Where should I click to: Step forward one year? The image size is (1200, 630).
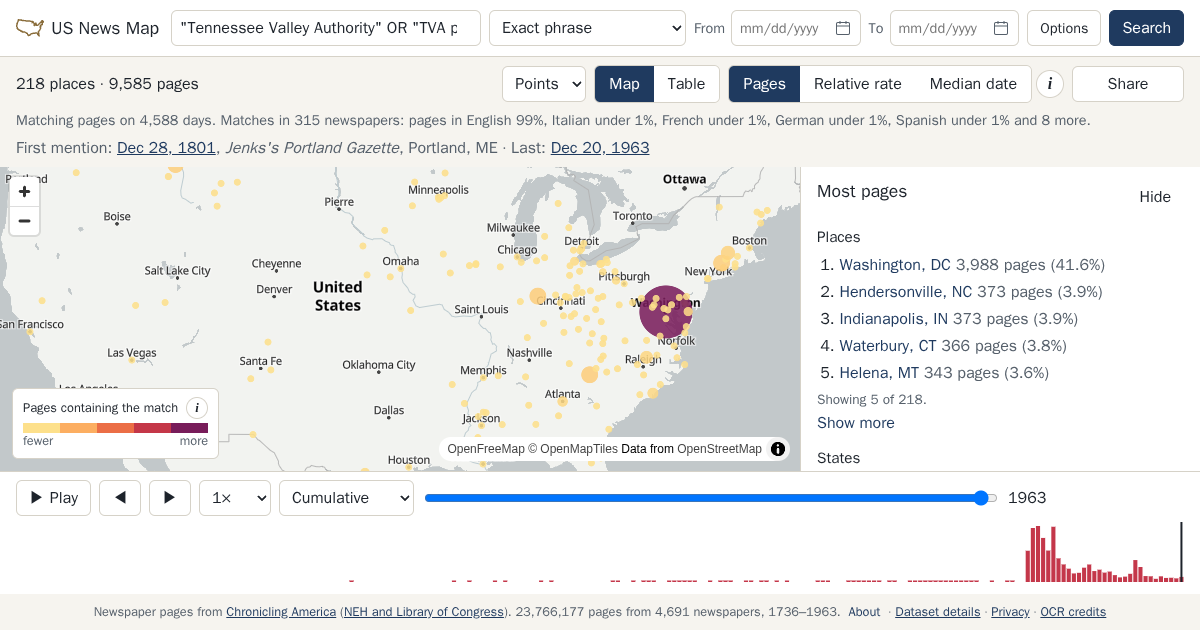point(170,498)
